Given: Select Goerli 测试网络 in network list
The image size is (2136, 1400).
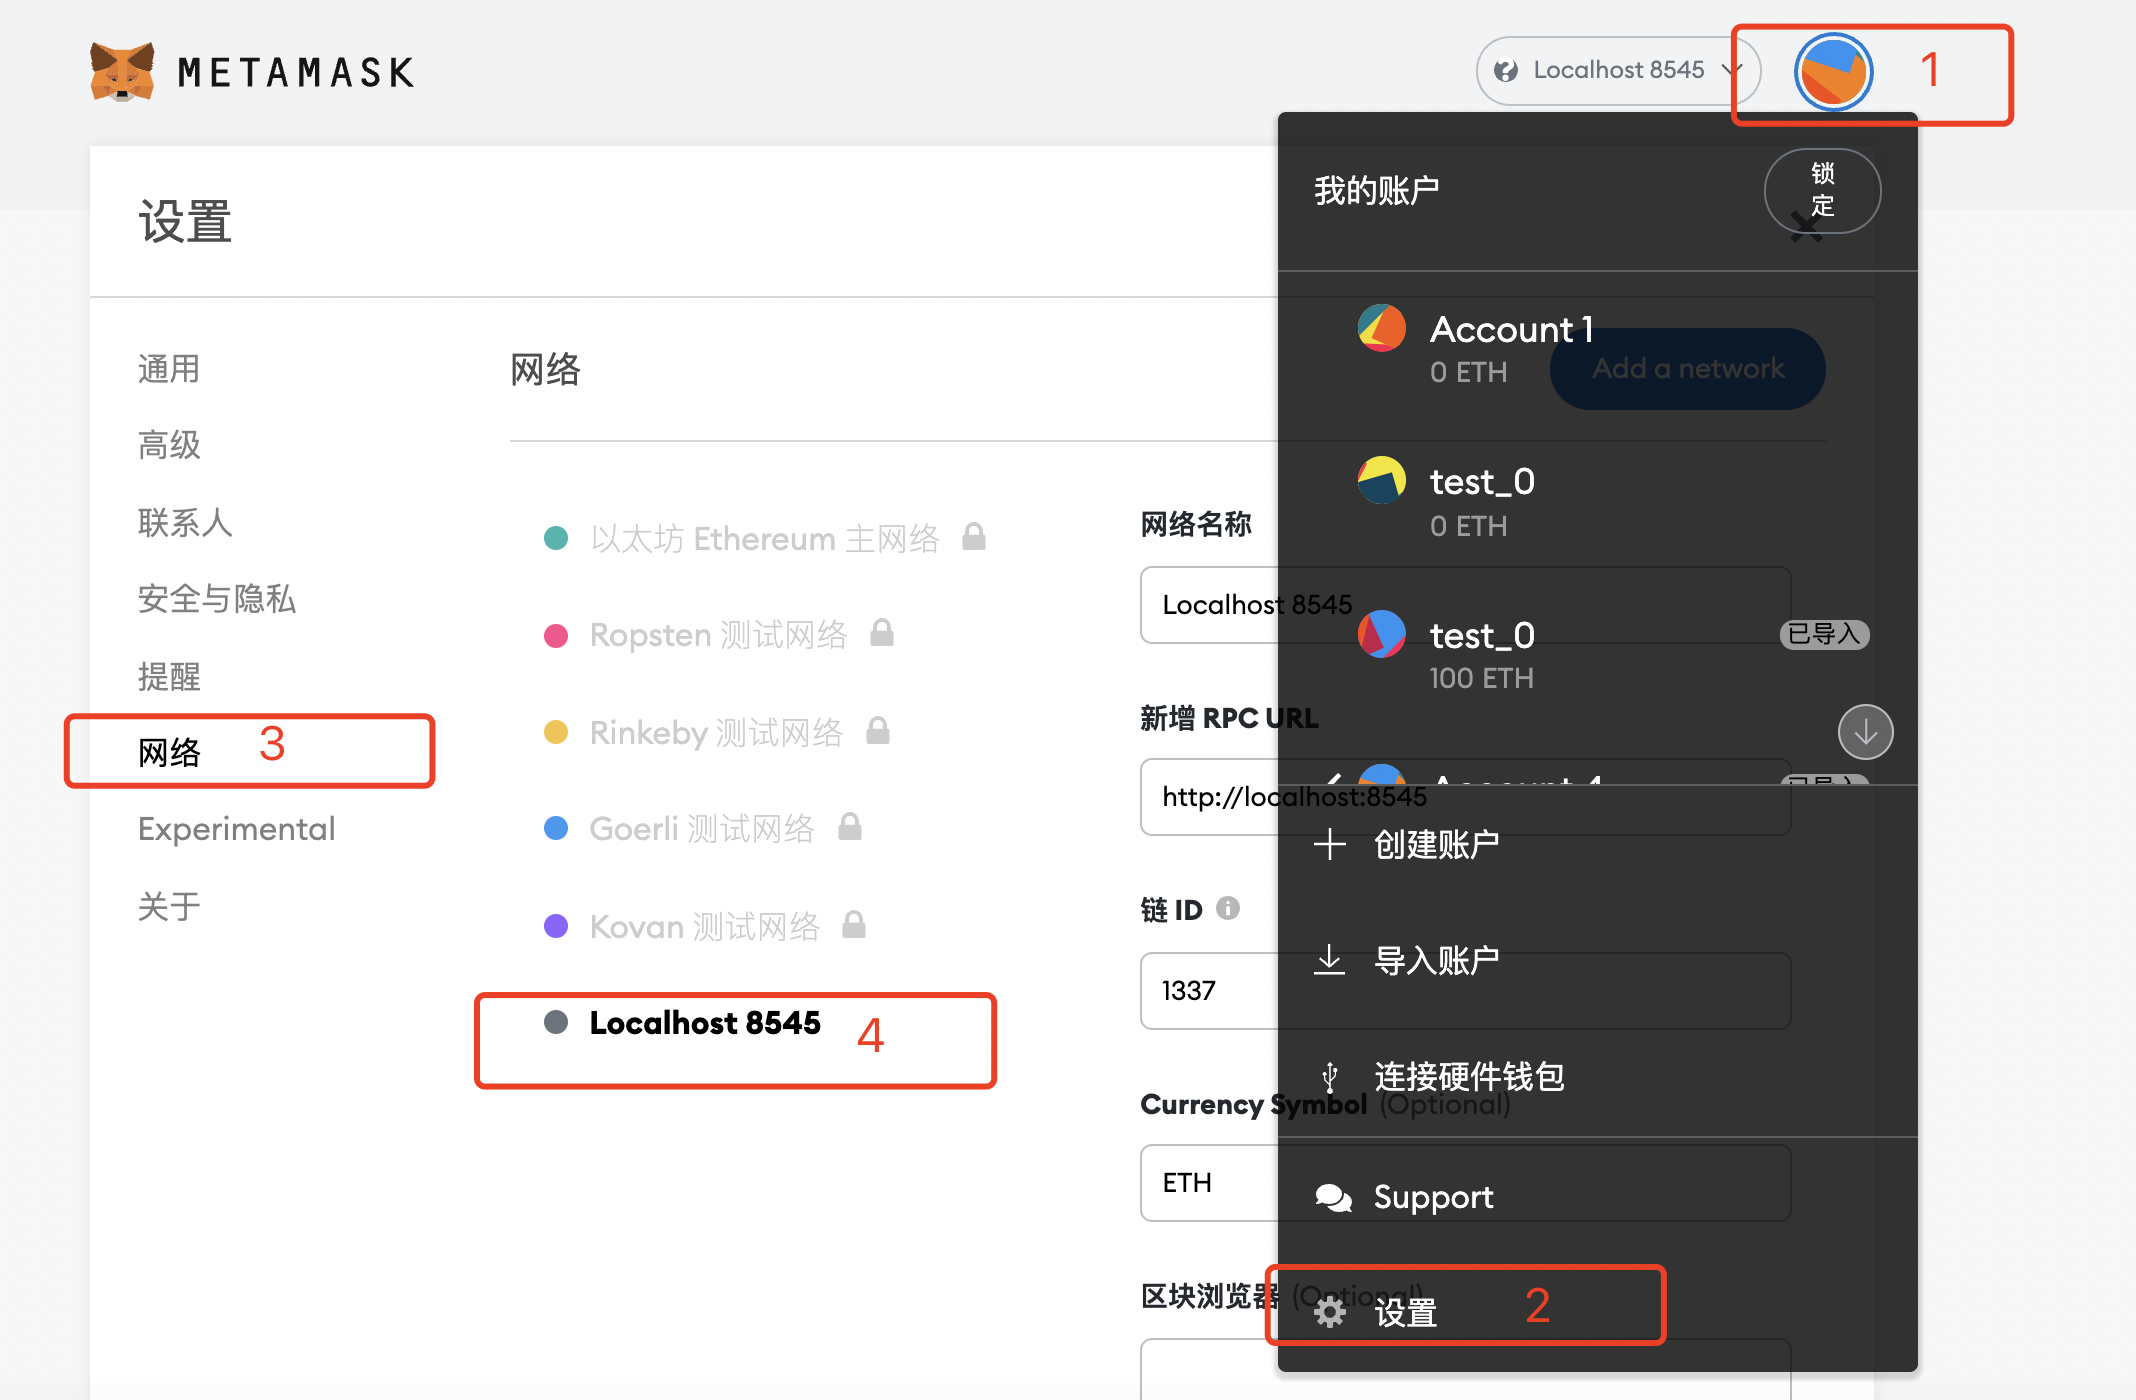Looking at the screenshot, I should coord(702,829).
